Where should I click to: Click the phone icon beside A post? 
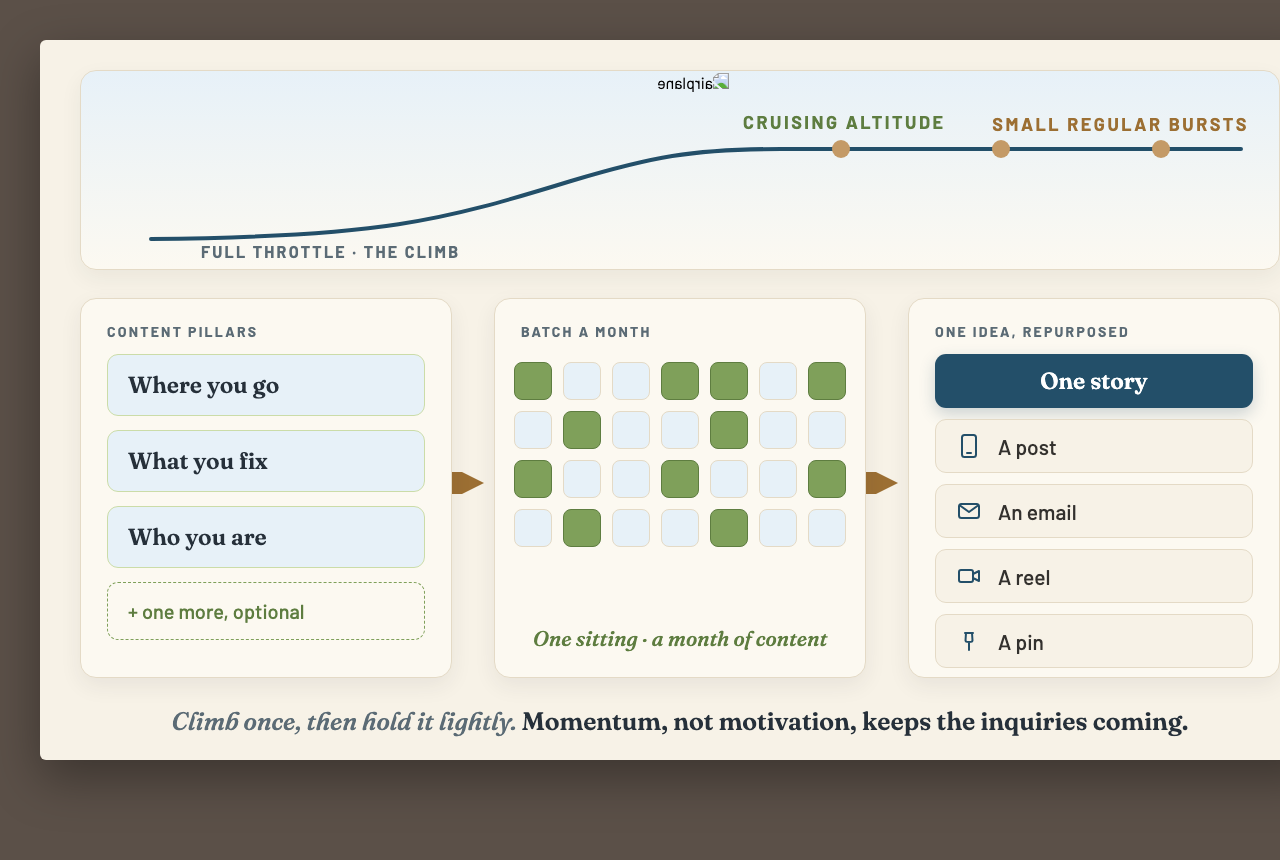click(968, 446)
